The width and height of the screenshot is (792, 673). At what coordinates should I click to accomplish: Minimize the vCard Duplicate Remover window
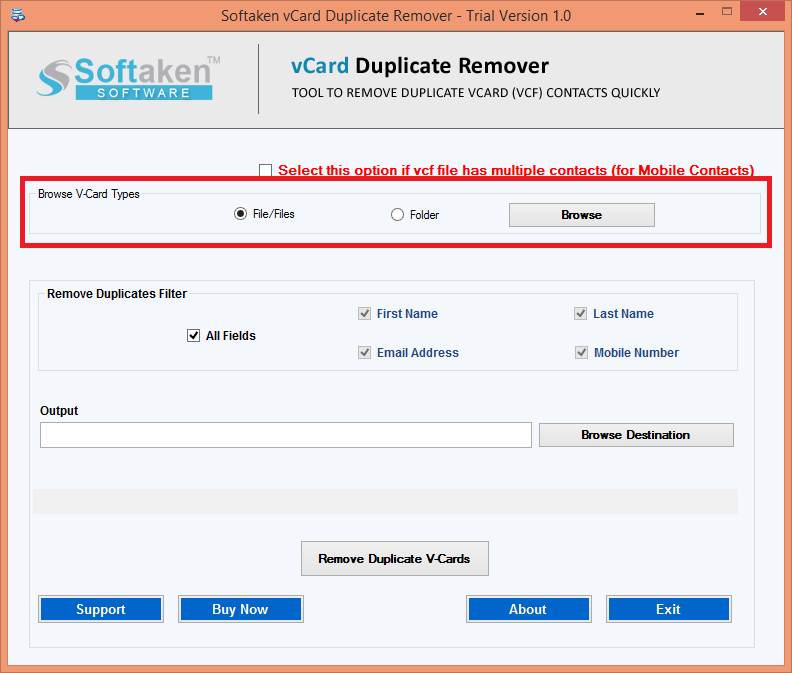pos(700,13)
